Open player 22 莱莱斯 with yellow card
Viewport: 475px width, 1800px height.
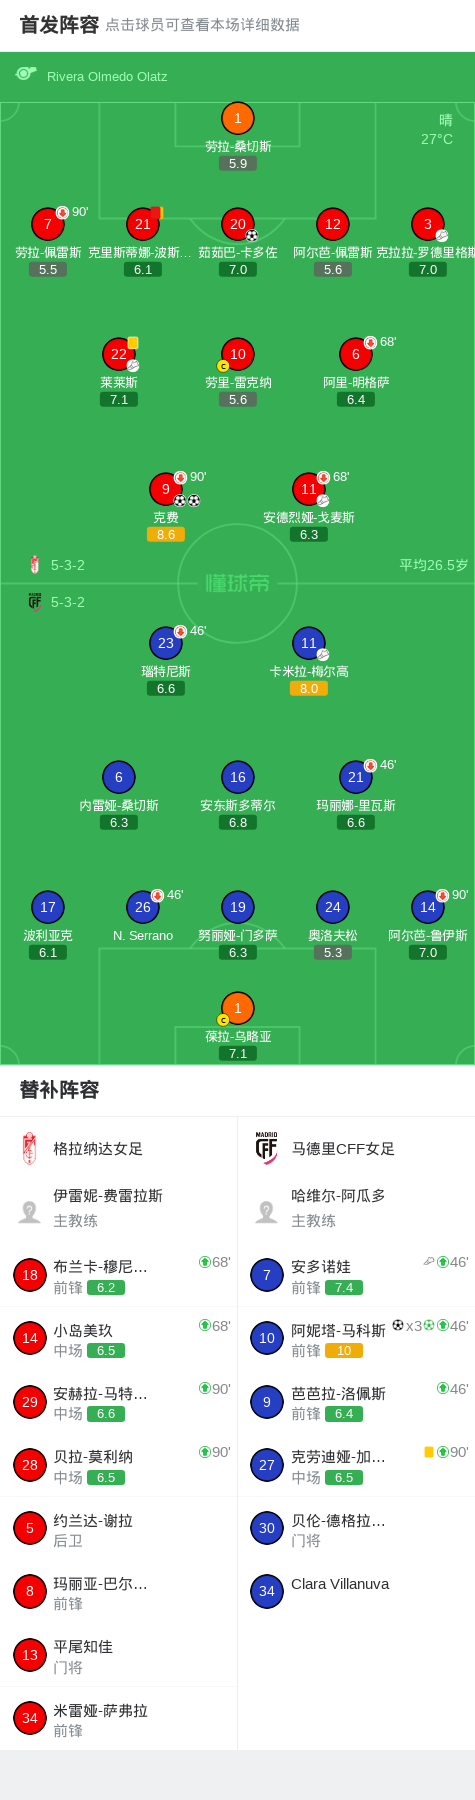pos(119,354)
